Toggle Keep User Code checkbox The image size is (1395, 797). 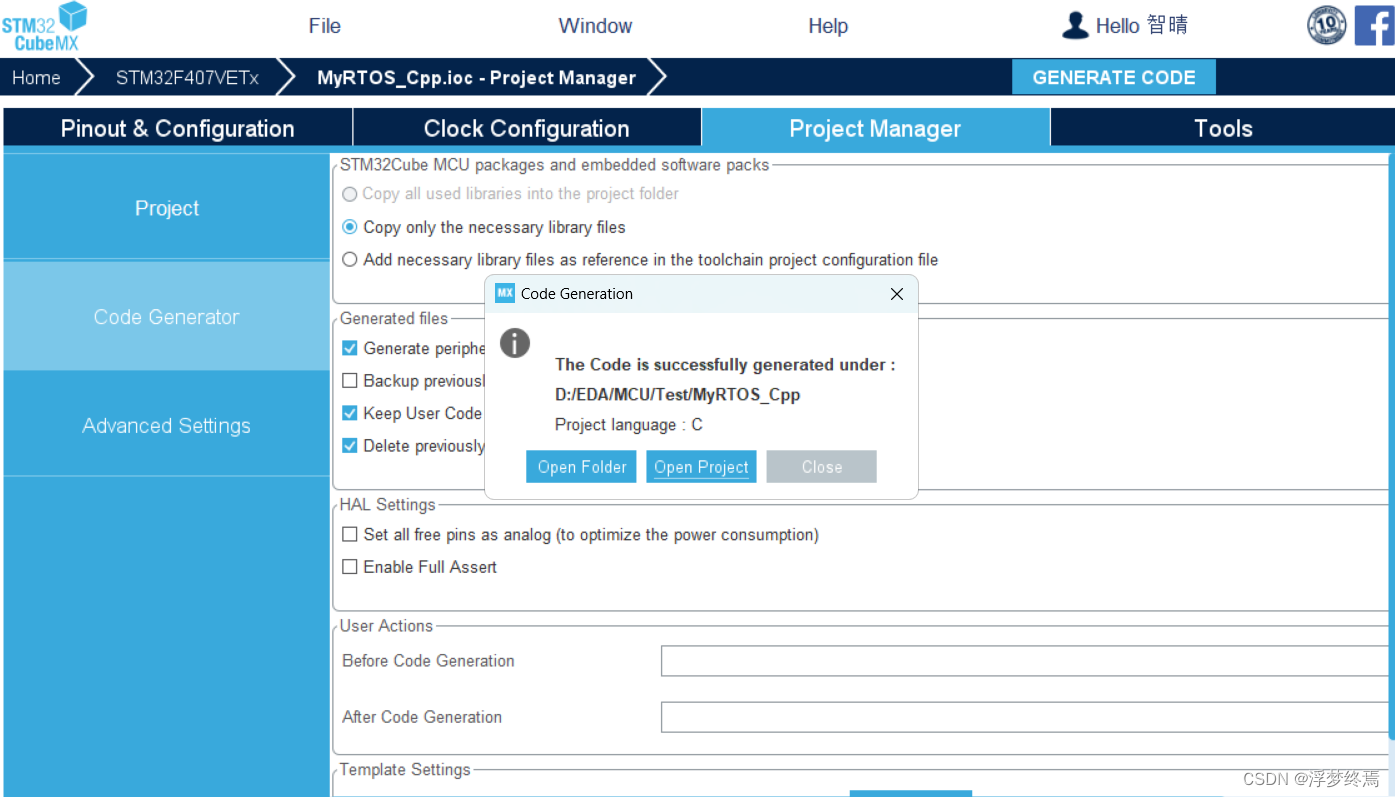pos(350,413)
